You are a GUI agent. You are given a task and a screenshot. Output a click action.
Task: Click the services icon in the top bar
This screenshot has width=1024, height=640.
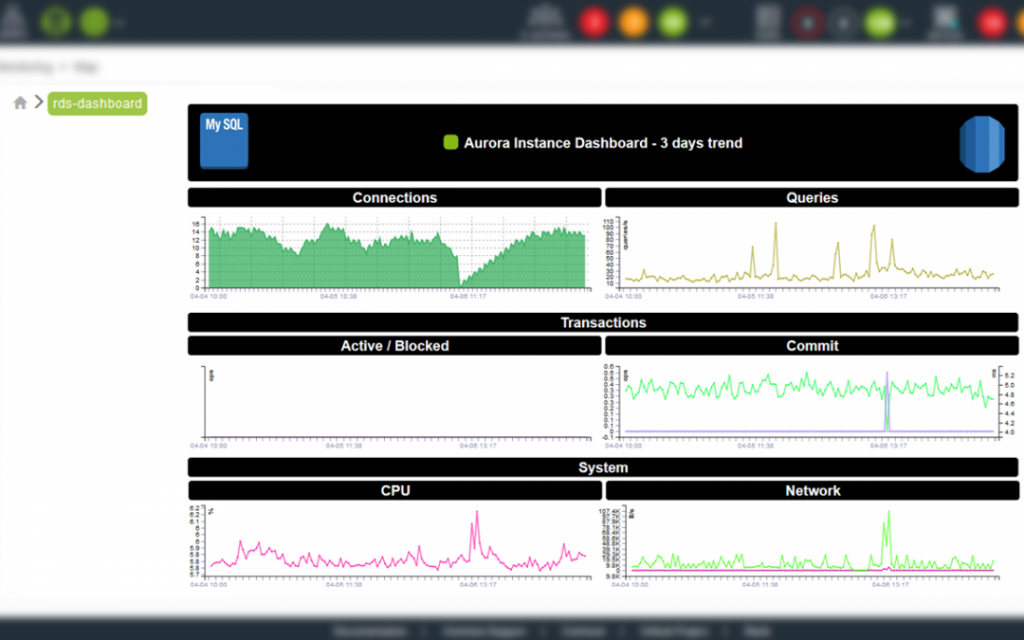(x=769, y=22)
